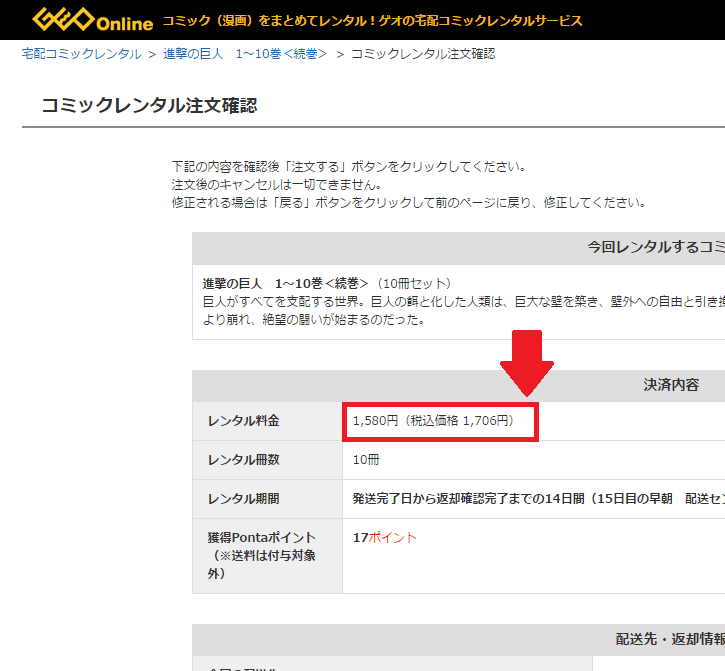Select the 10冊 value
The height and width of the screenshot is (671, 725).
point(366,460)
